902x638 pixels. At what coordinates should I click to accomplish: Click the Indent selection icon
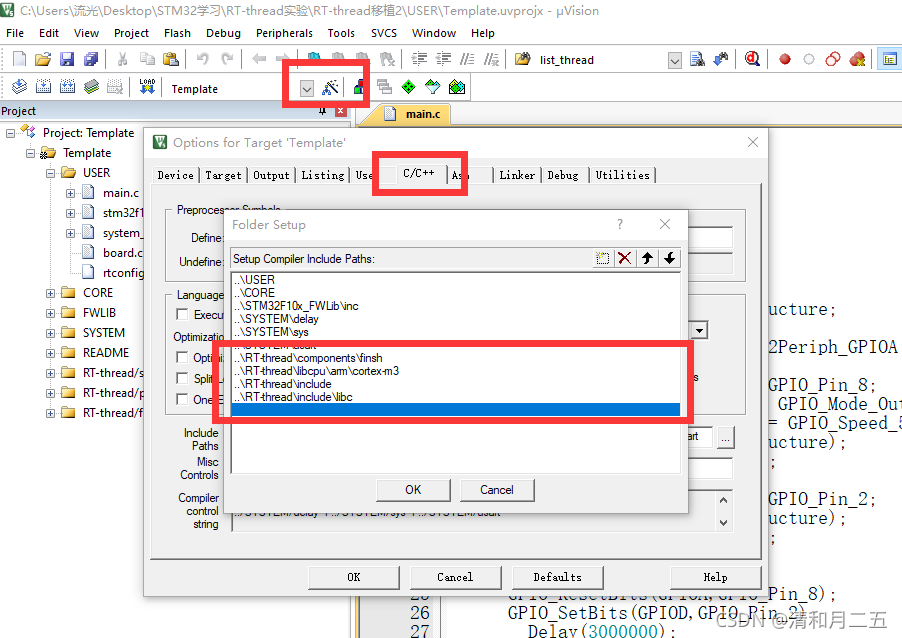coord(419,59)
